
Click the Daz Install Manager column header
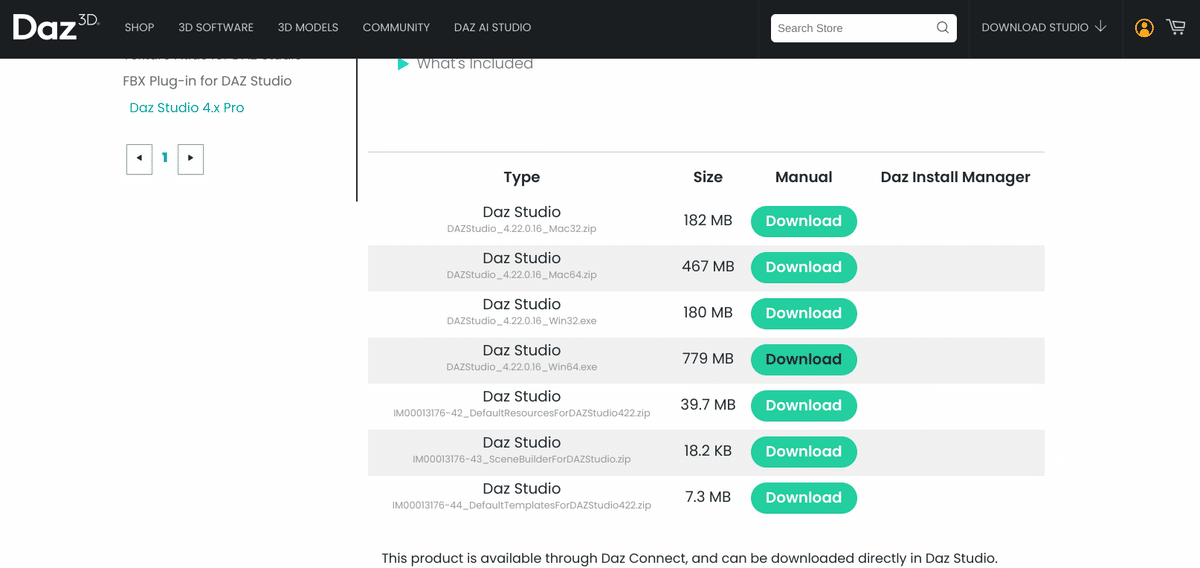955,177
